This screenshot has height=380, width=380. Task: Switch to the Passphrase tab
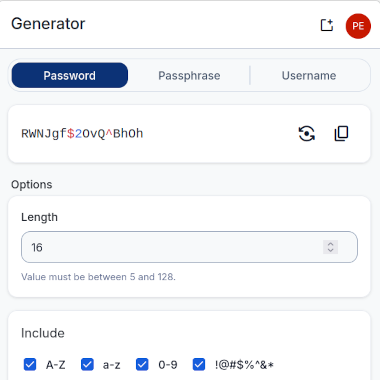(x=189, y=75)
